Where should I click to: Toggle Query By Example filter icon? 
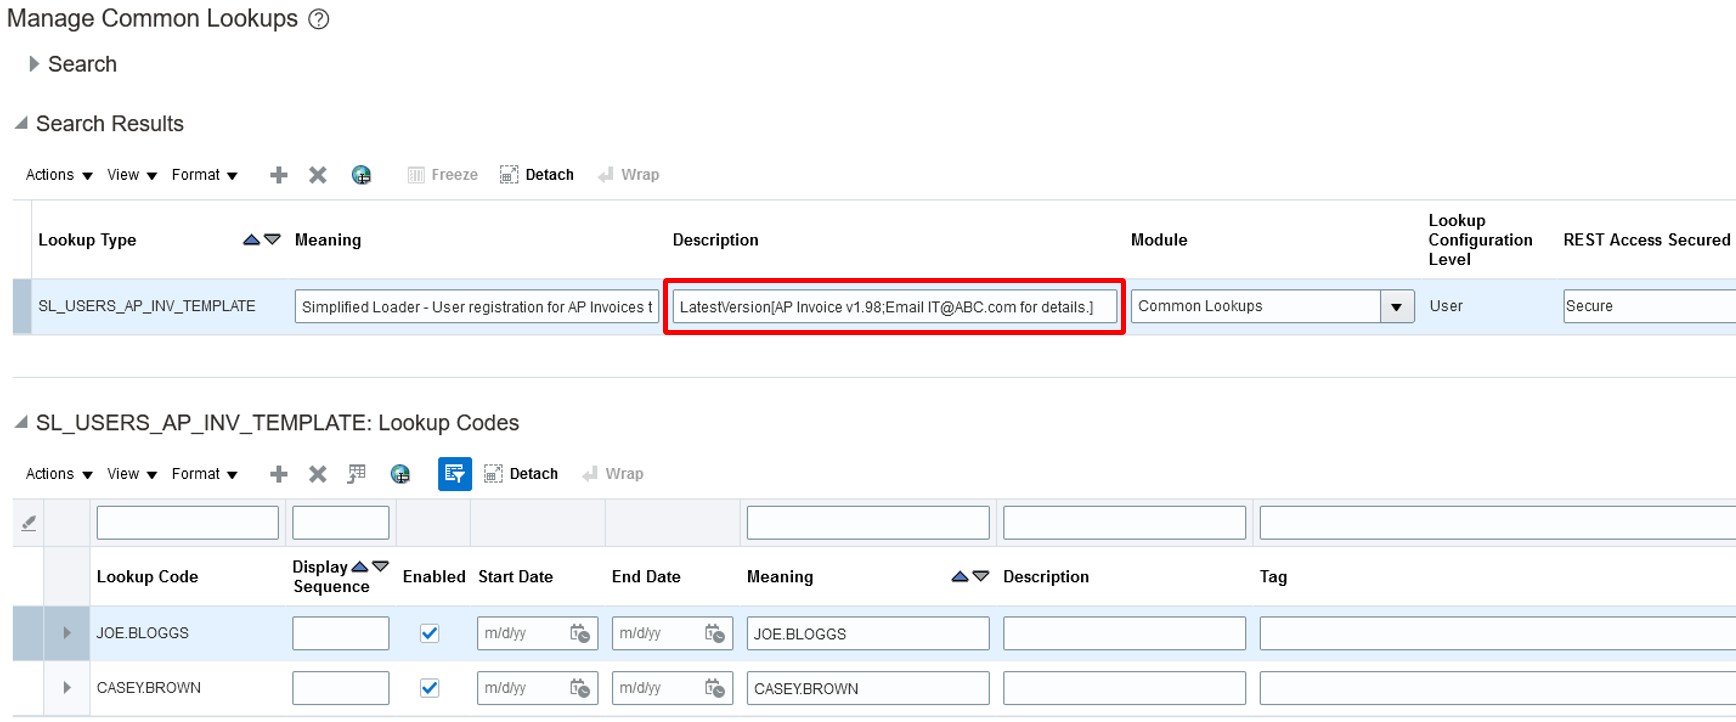click(455, 474)
